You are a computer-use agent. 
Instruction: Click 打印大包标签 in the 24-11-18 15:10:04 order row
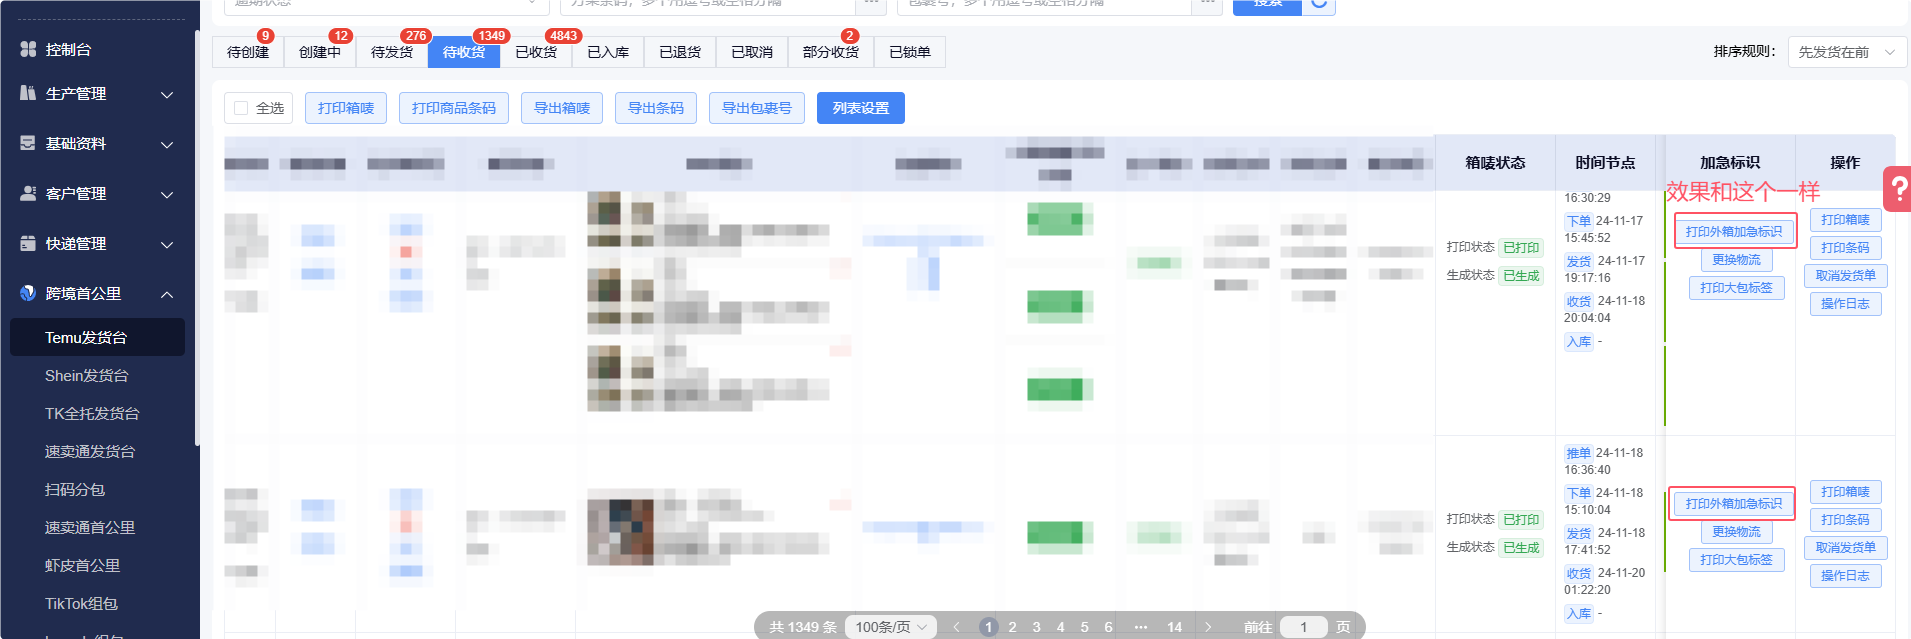(1737, 560)
